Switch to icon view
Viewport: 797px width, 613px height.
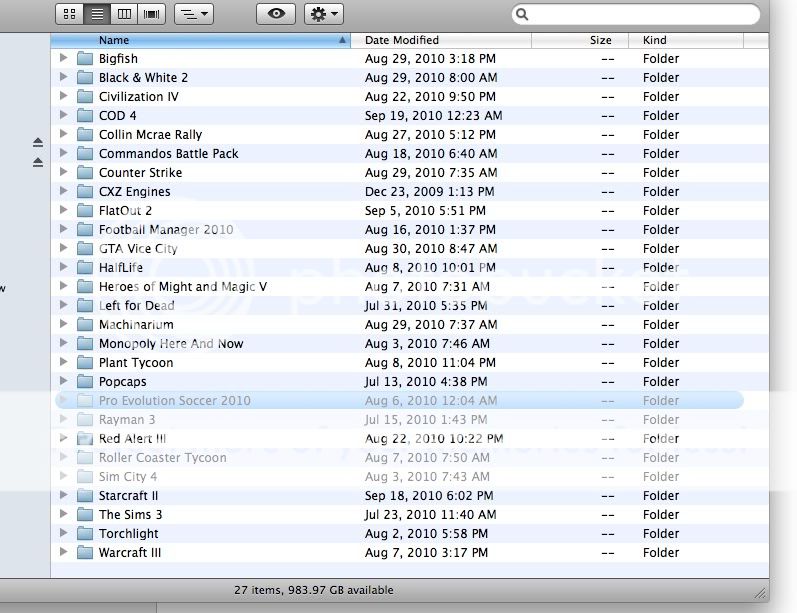click(70, 14)
